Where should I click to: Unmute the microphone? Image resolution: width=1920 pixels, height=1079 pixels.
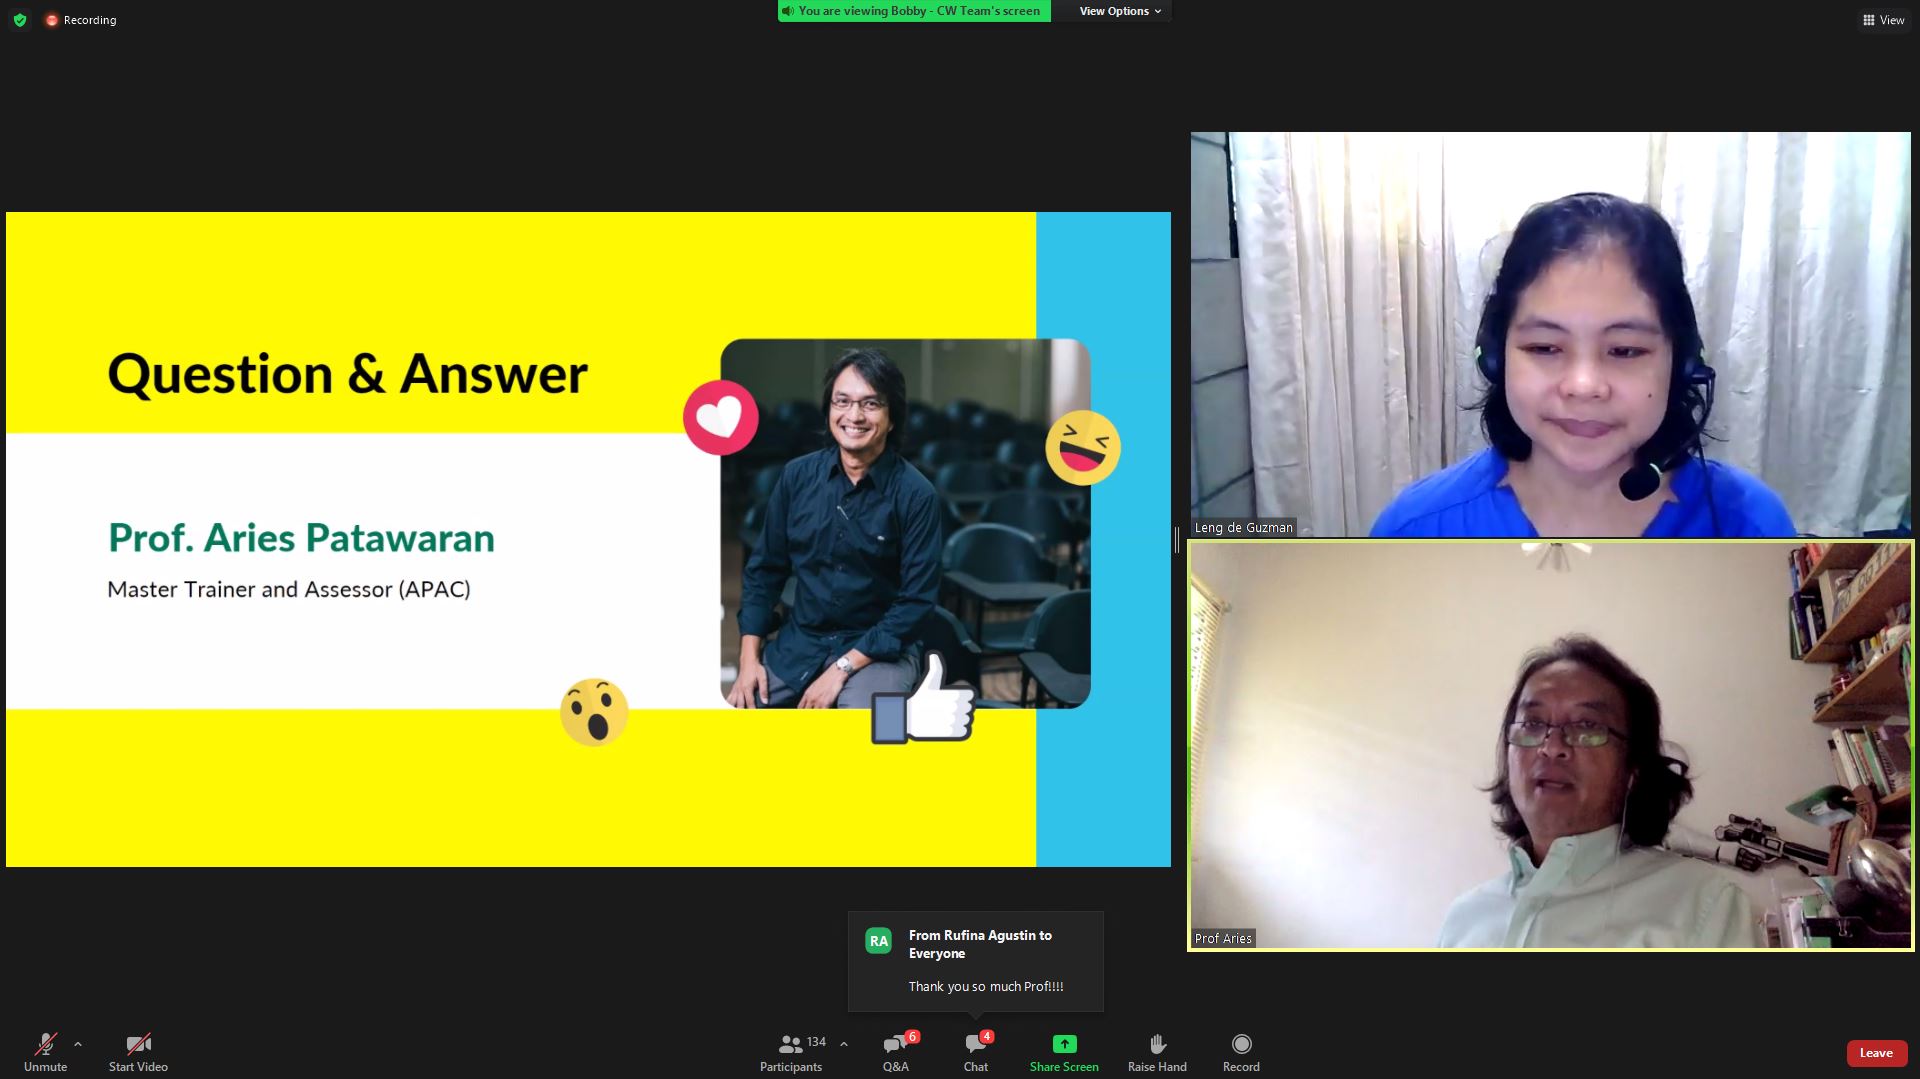click(45, 1052)
